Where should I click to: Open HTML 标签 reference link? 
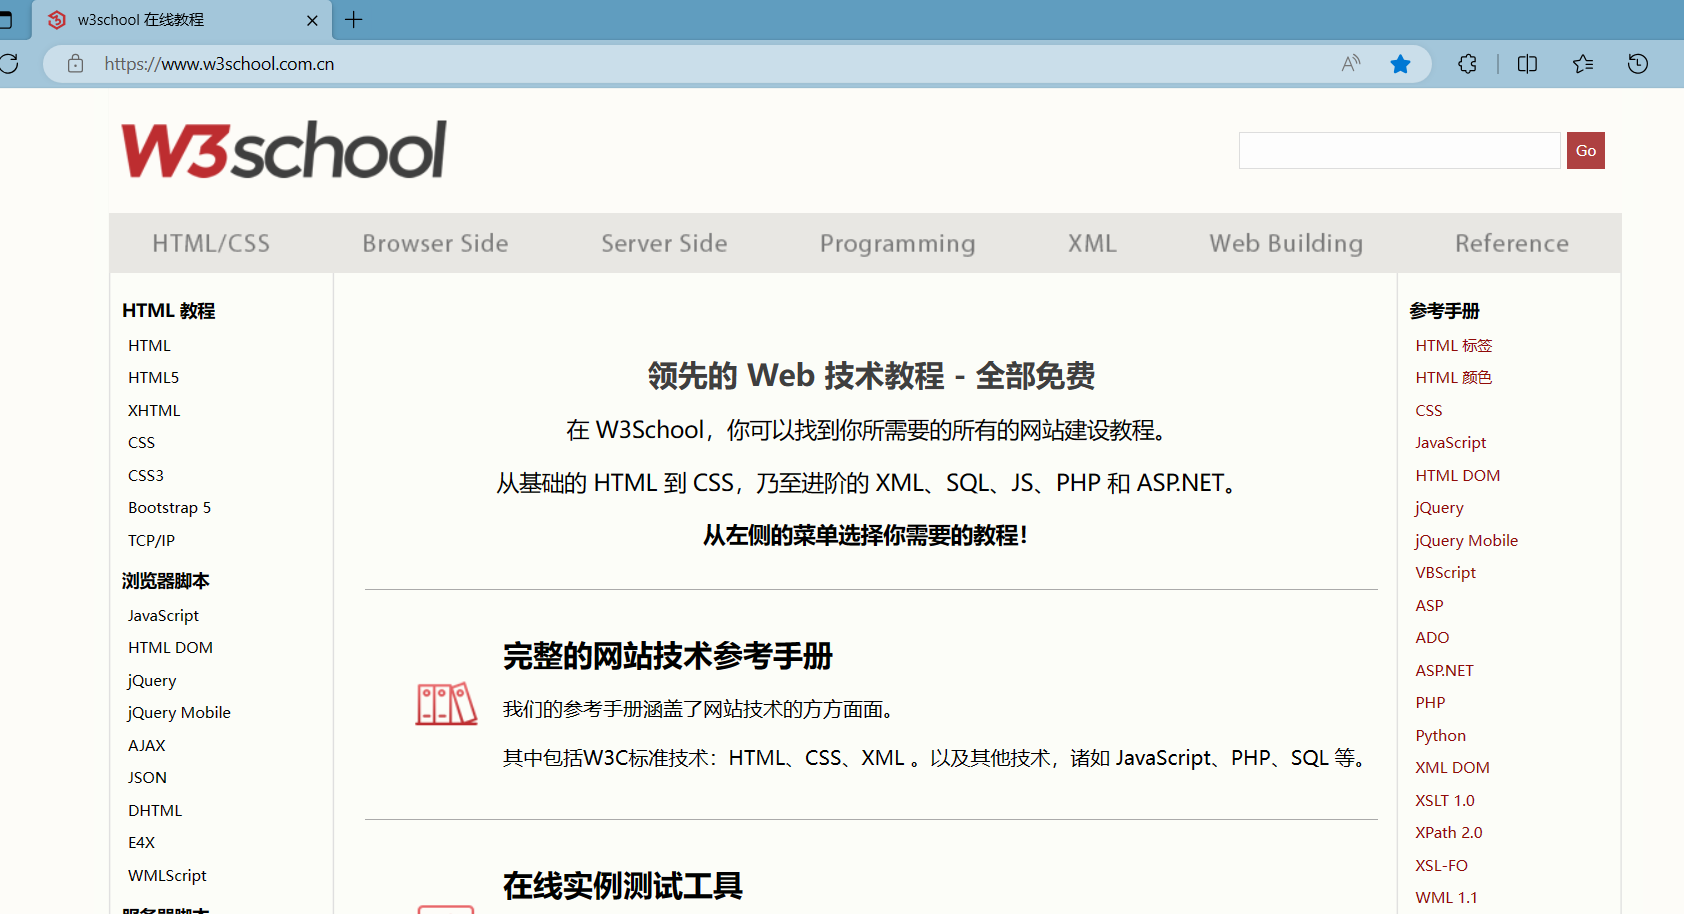tap(1453, 345)
